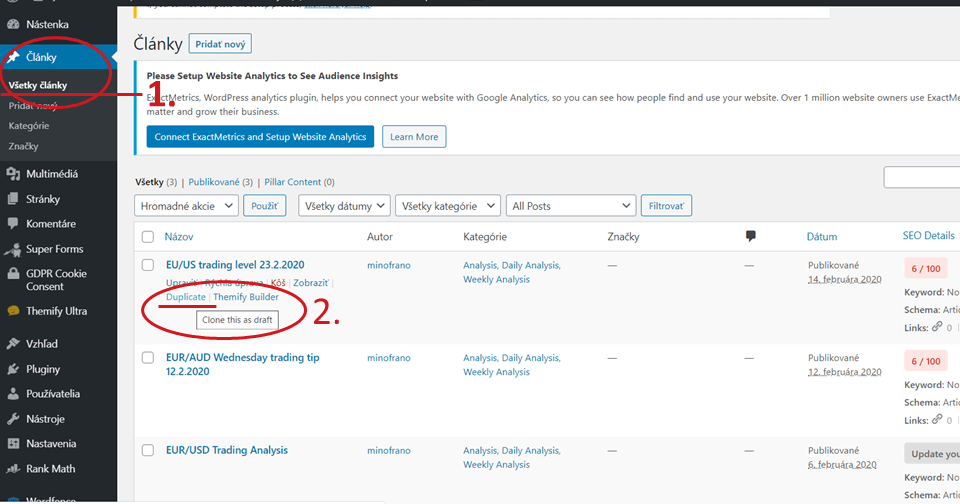
Task: Open Vzhľad appearance brush icon
Action: [13, 343]
